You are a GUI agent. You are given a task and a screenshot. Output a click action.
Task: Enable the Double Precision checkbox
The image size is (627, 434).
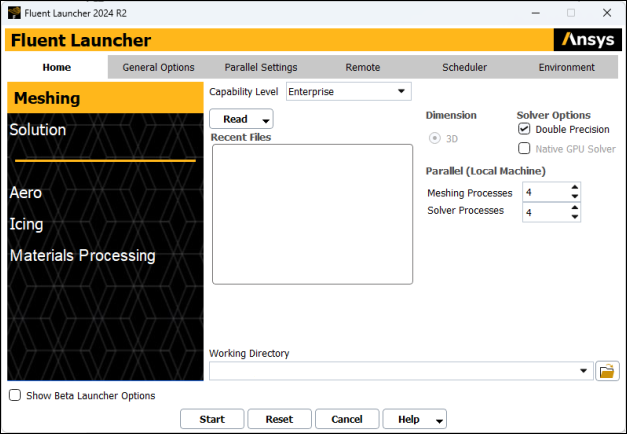pyautogui.click(x=524, y=129)
